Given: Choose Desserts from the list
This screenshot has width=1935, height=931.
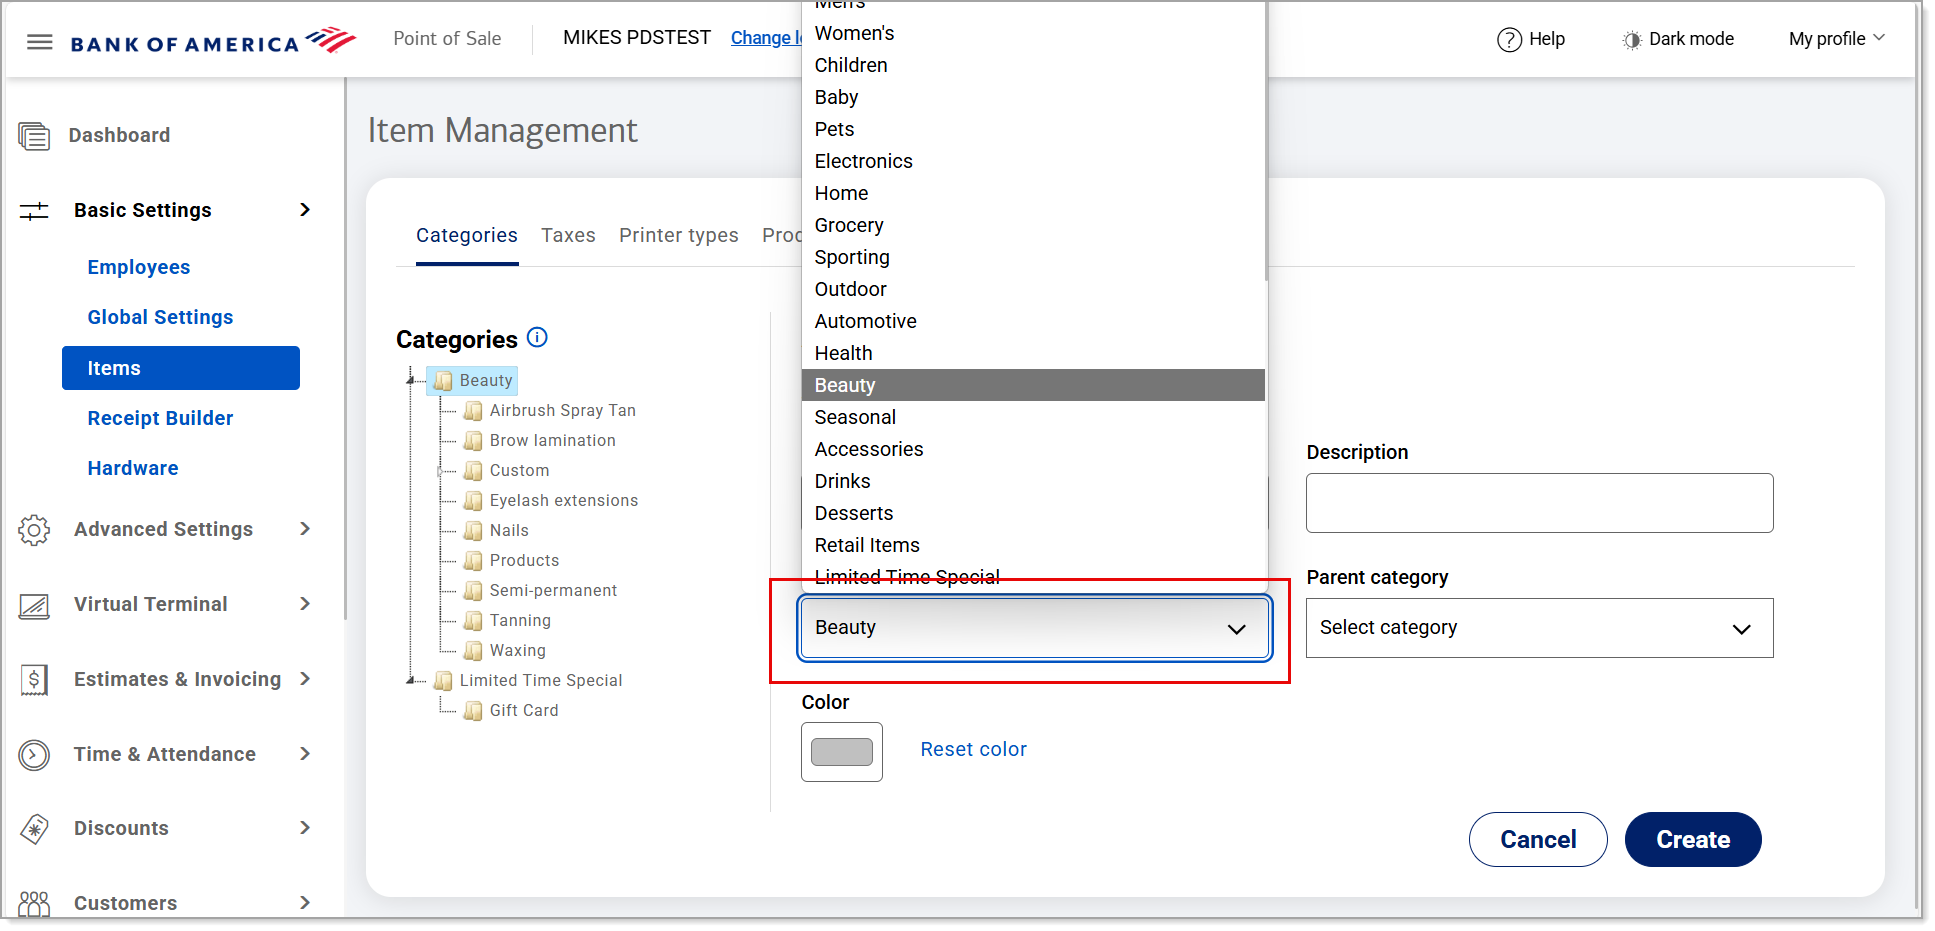Looking at the screenshot, I should coord(1033,513).
